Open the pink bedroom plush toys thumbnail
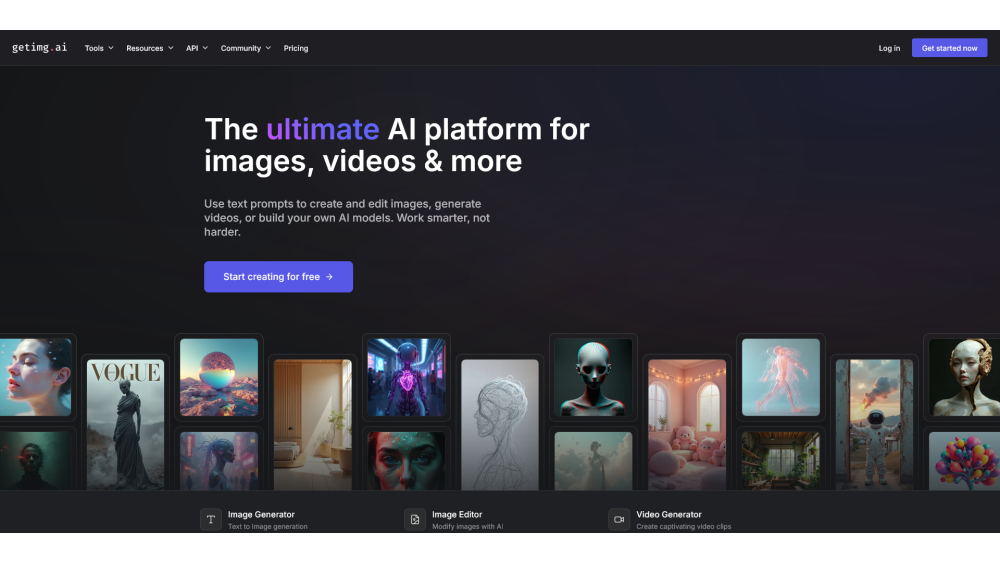This screenshot has height=563, width=1000. click(x=687, y=425)
